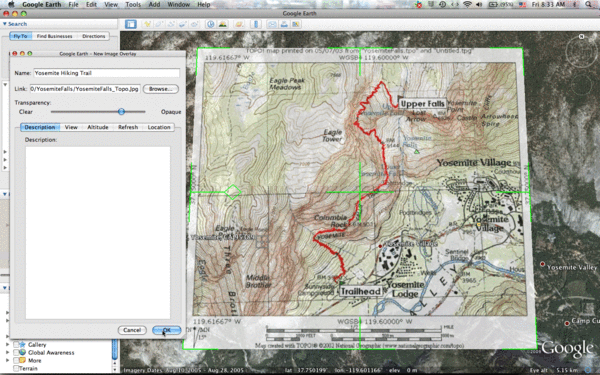Click in the image Link field
The image size is (600, 375).
85,89
